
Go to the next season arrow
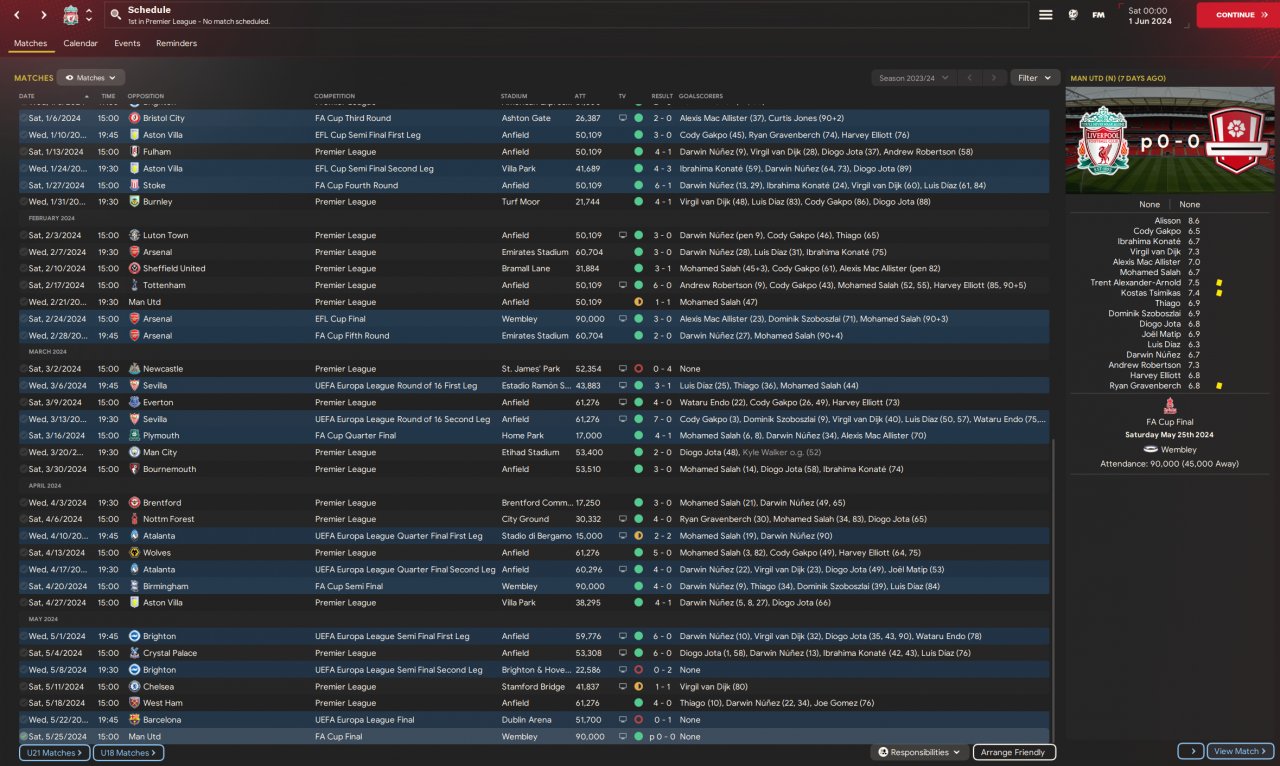click(994, 77)
